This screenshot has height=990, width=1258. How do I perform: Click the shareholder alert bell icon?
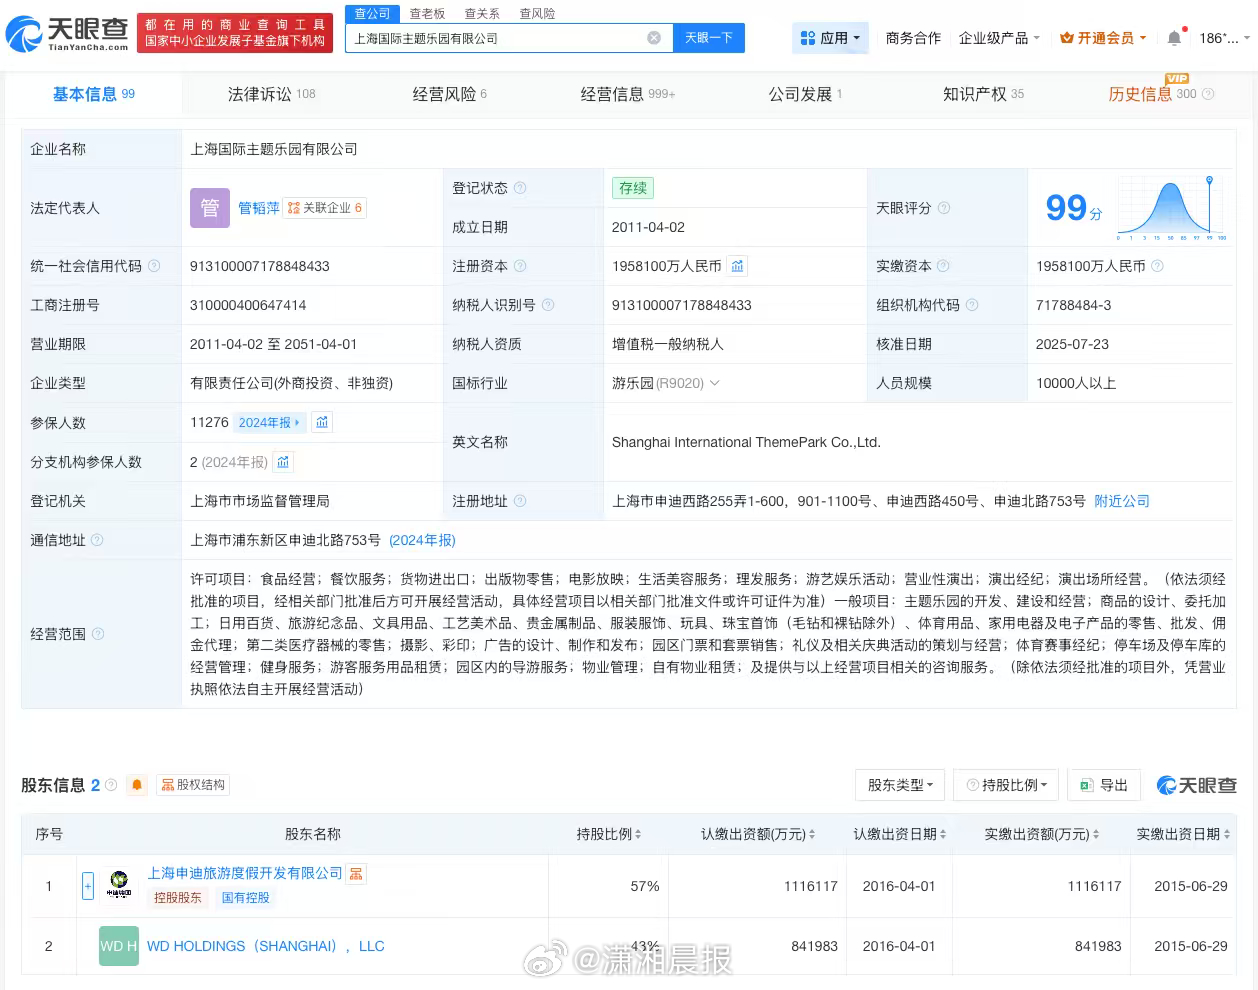(137, 785)
